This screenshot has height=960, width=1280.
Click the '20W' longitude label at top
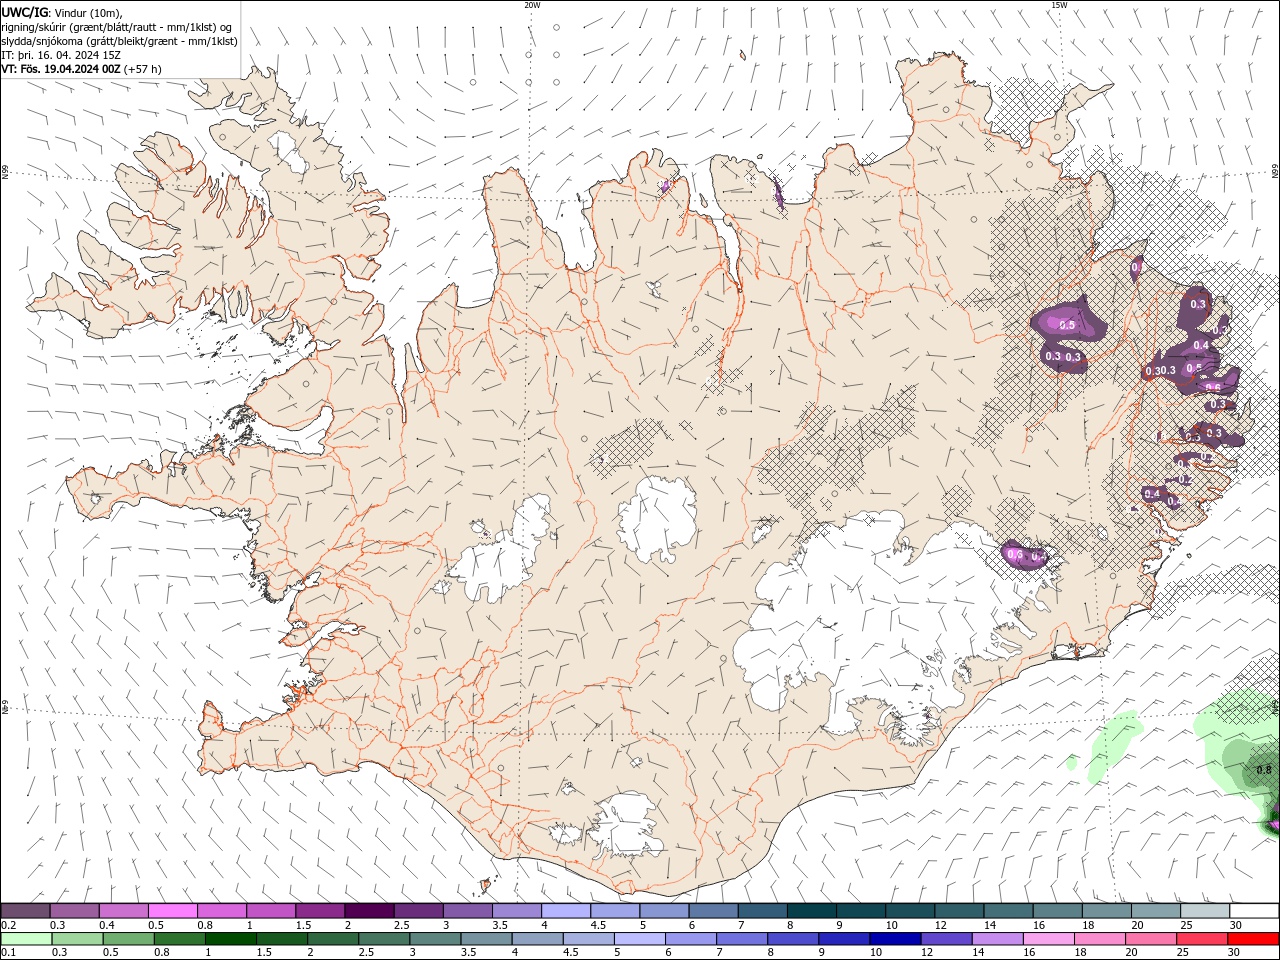click(533, 5)
